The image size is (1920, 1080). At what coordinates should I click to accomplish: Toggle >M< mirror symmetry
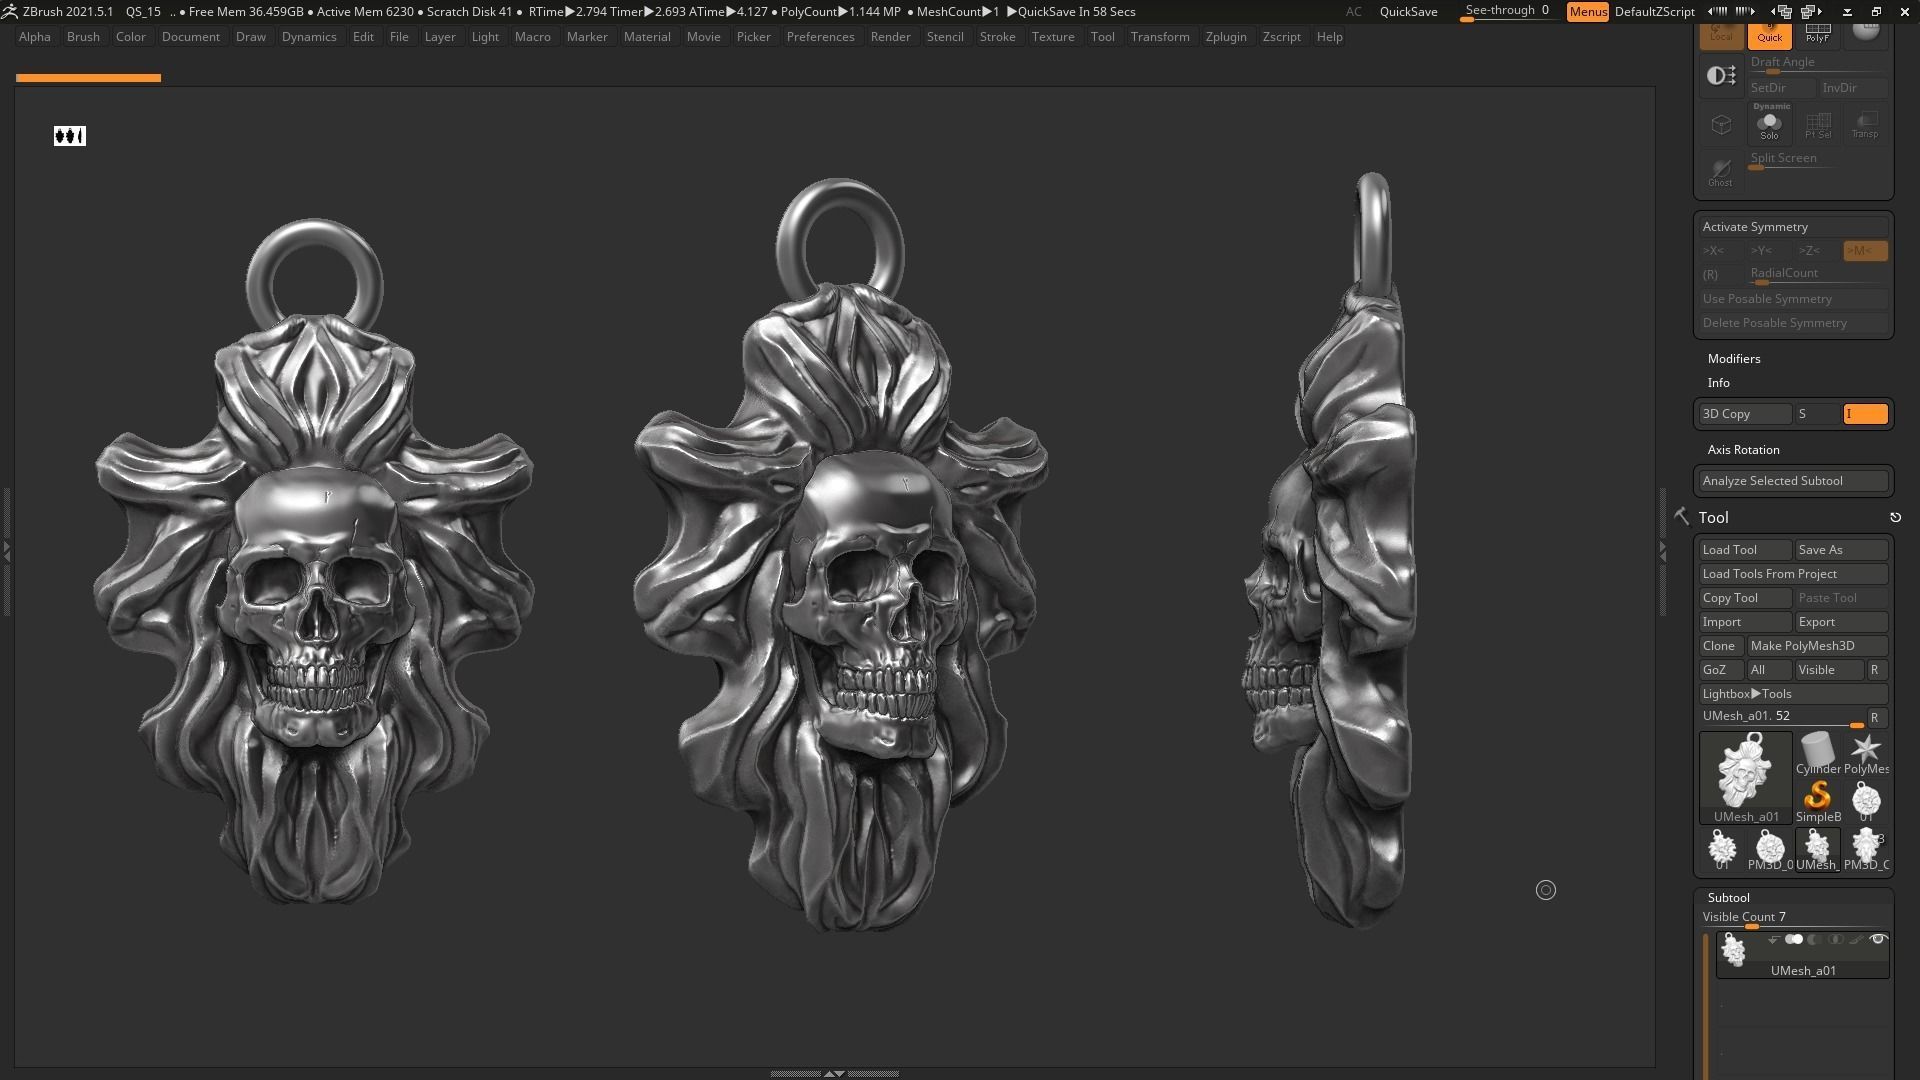coord(1865,250)
